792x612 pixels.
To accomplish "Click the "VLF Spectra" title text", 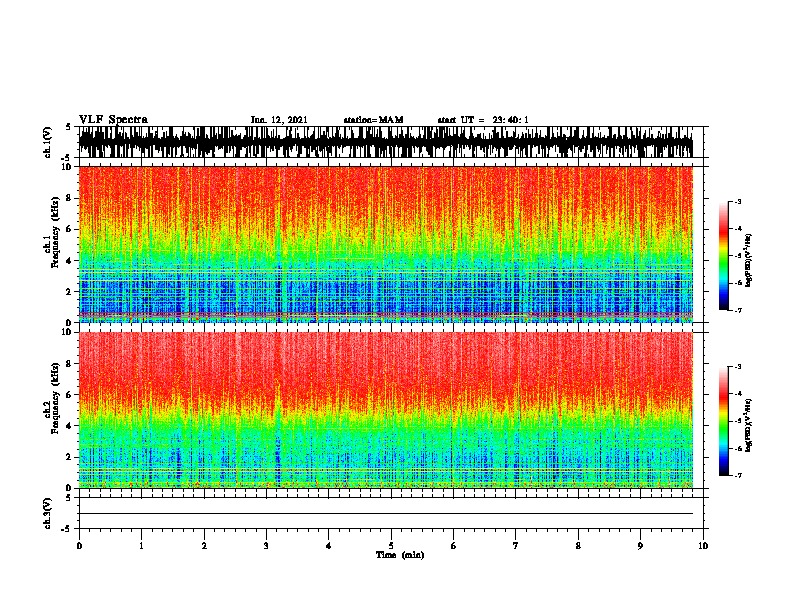I will tap(113, 120).
